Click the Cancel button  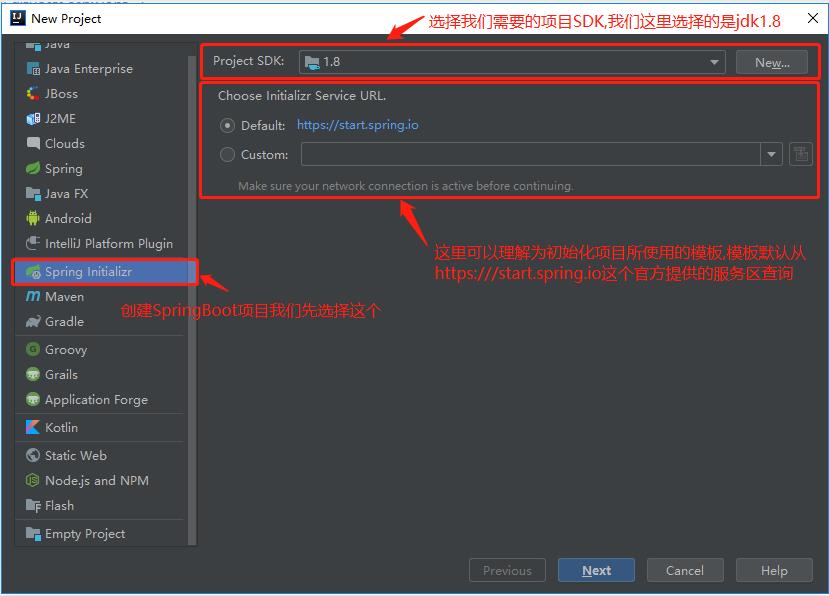click(685, 570)
